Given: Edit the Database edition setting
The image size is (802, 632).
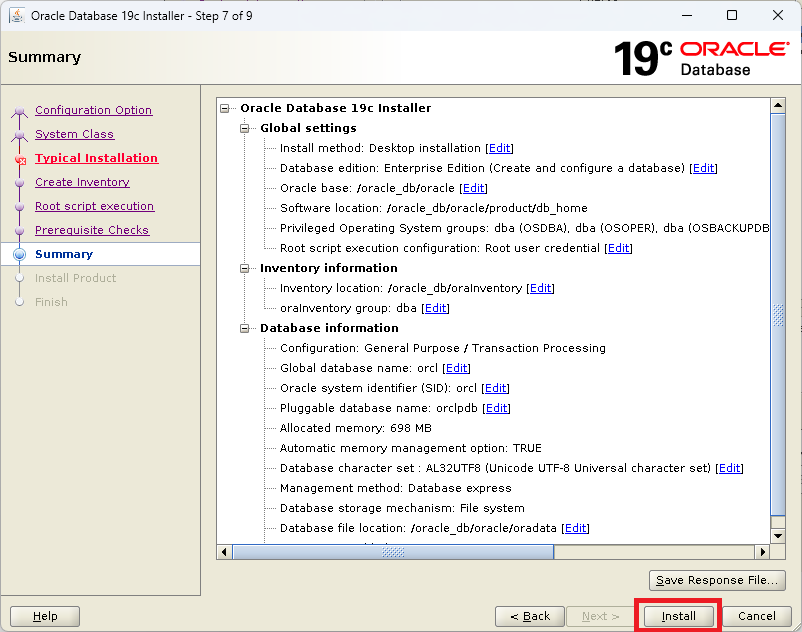Looking at the screenshot, I should point(703,168).
